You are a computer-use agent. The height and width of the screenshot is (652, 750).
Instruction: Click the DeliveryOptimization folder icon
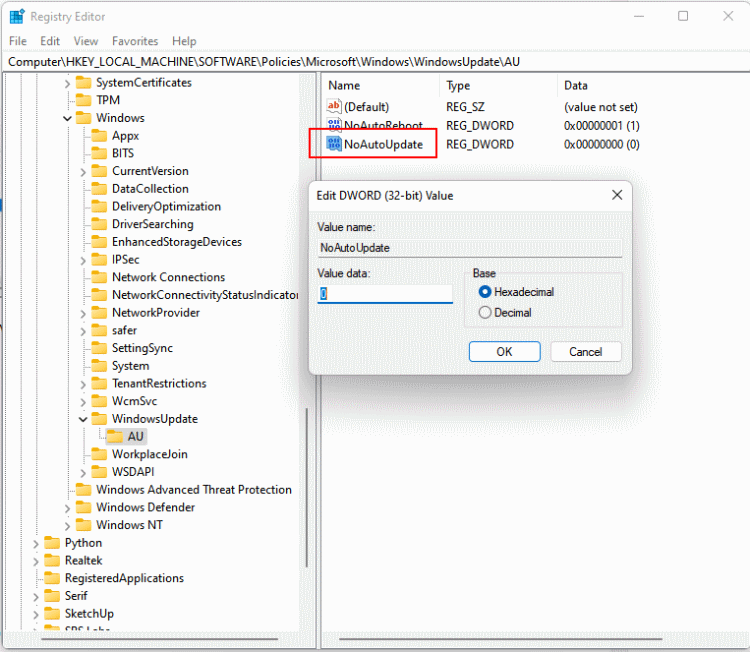pyautogui.click(x=99, y=206)
